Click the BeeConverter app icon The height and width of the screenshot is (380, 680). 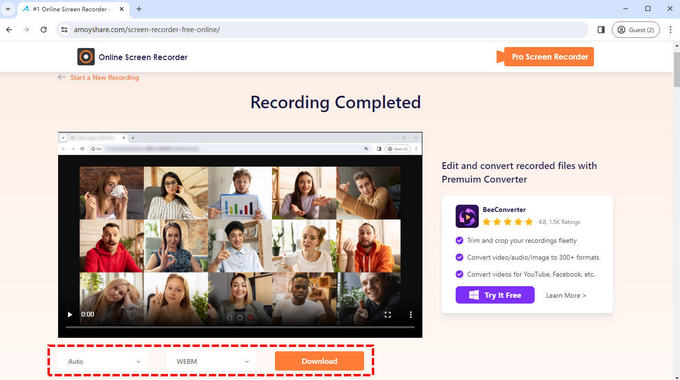click(467, 216)
